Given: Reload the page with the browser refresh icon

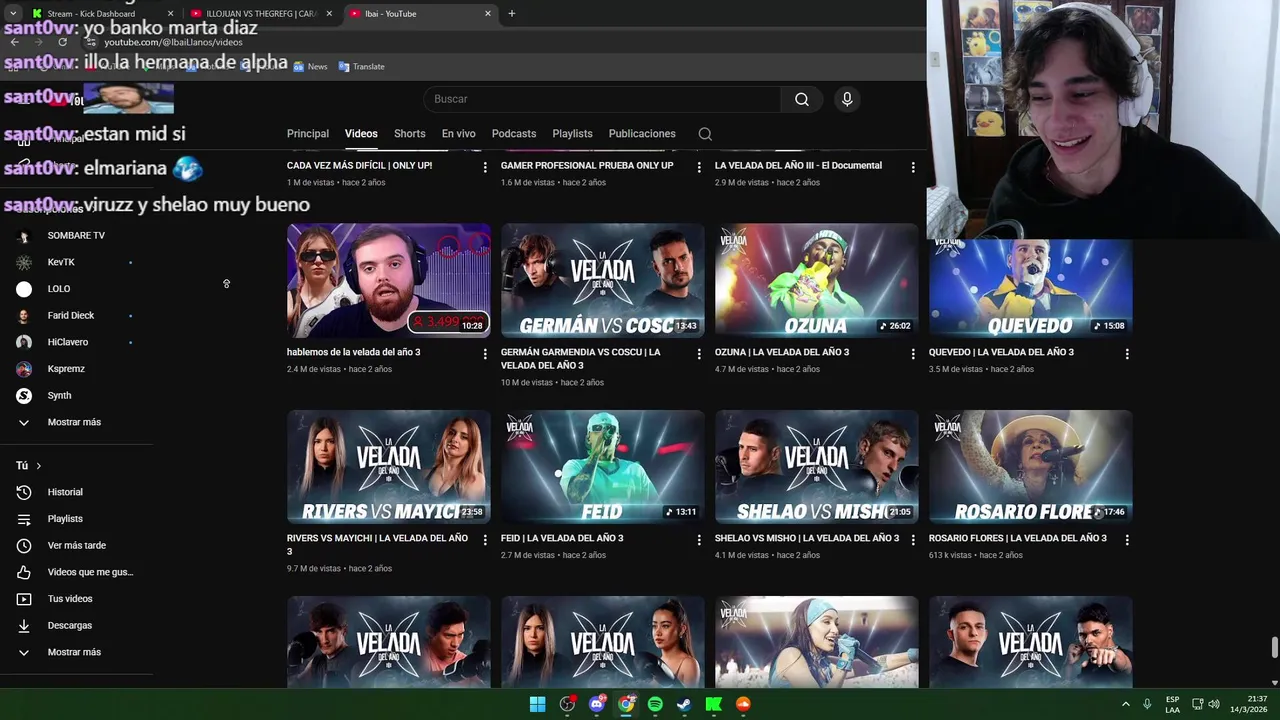Looking at the screenshot, I should [x=62, y=42].
